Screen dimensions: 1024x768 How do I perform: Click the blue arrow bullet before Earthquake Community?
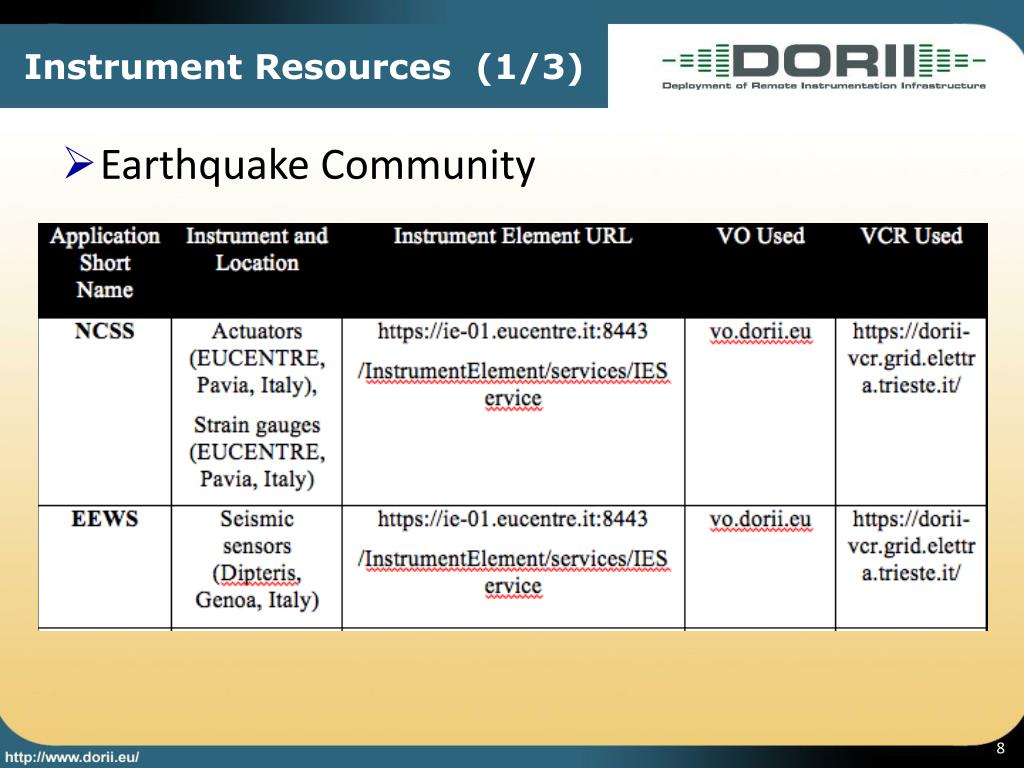tap(80, 163)
